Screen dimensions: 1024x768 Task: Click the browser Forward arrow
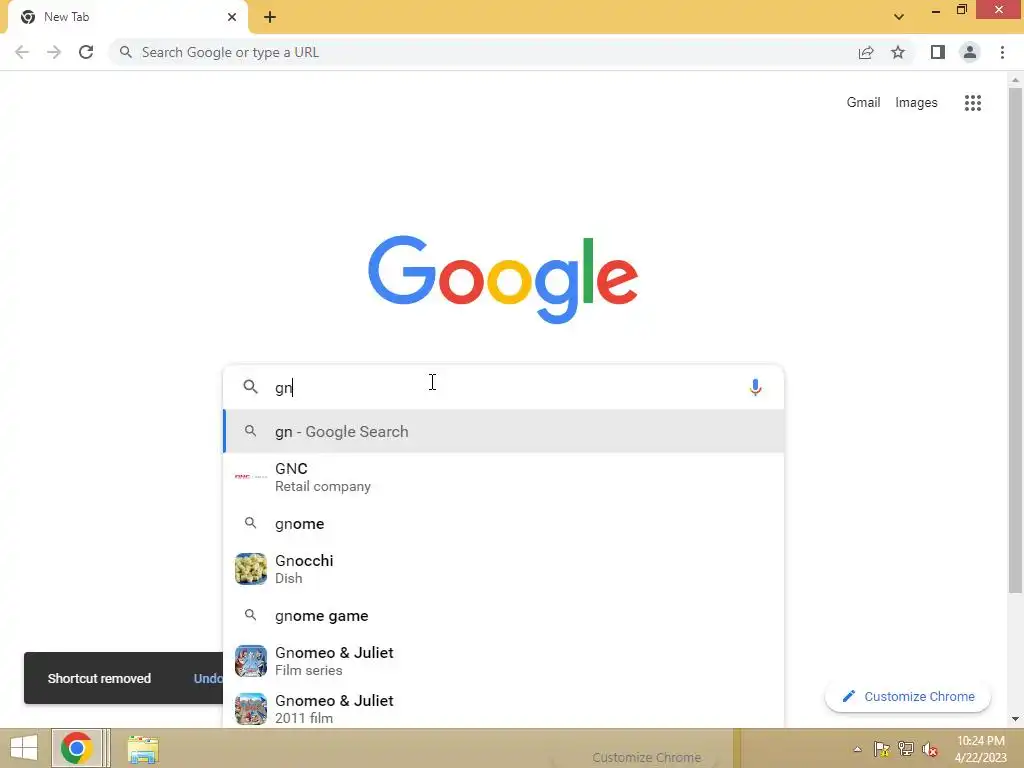point(54,52)
